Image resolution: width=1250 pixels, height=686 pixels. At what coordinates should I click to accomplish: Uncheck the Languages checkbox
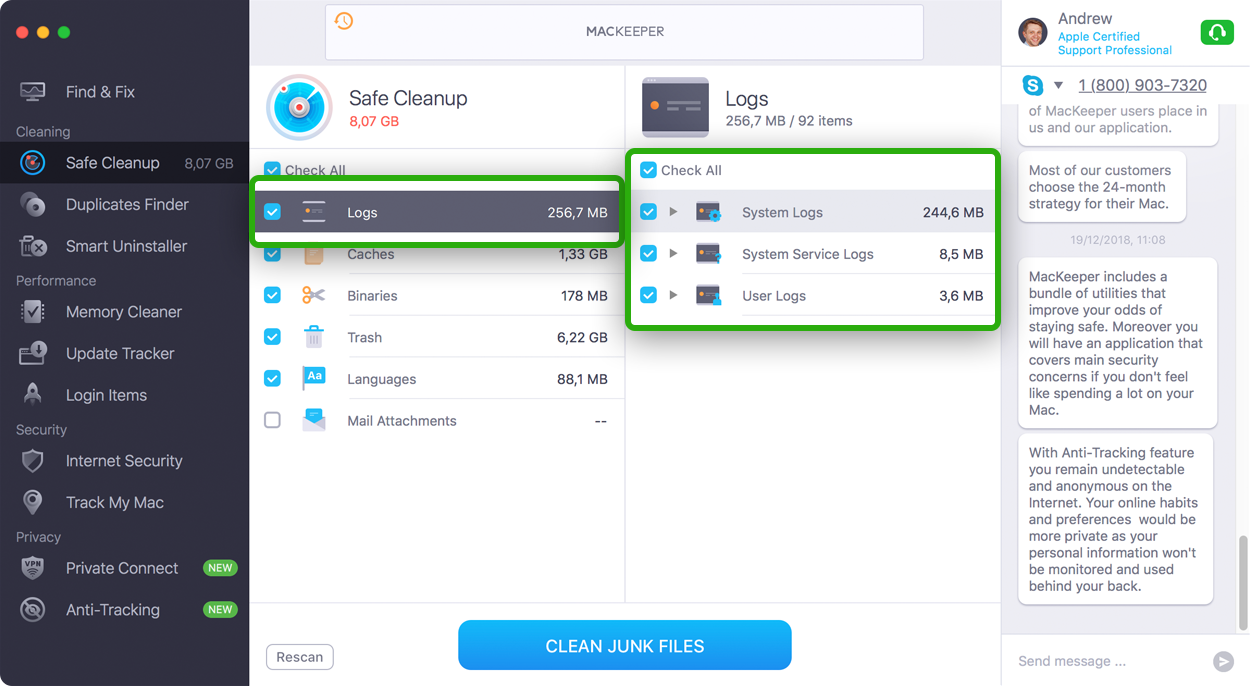(x=272, y=379)
